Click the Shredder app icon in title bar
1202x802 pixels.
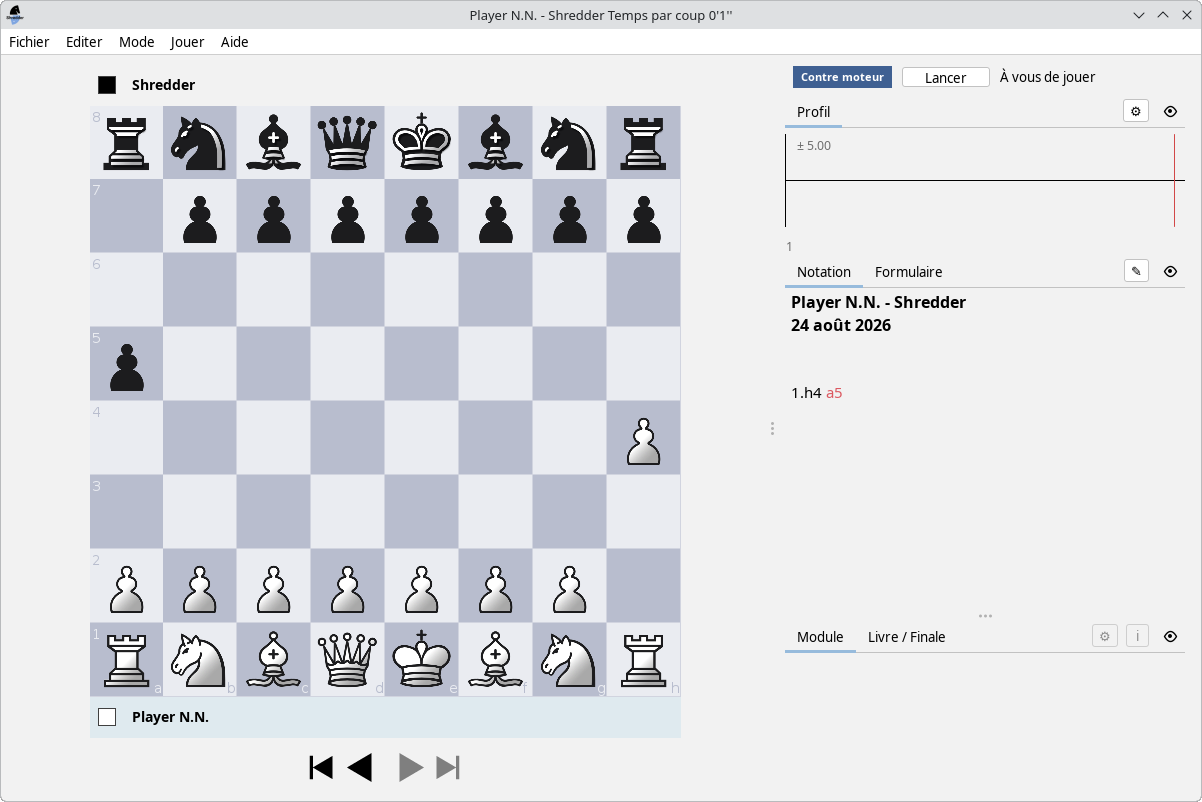tap(15, 14)
